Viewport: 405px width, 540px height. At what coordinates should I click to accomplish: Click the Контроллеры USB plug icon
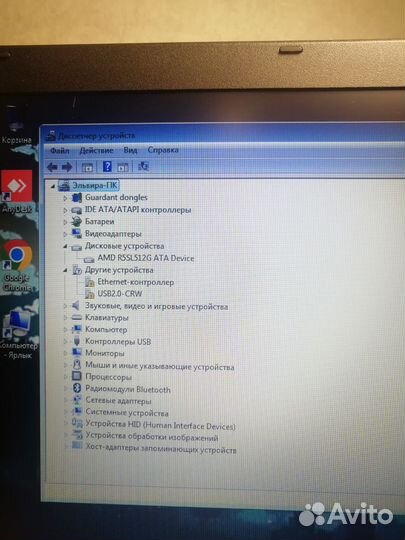77,341
